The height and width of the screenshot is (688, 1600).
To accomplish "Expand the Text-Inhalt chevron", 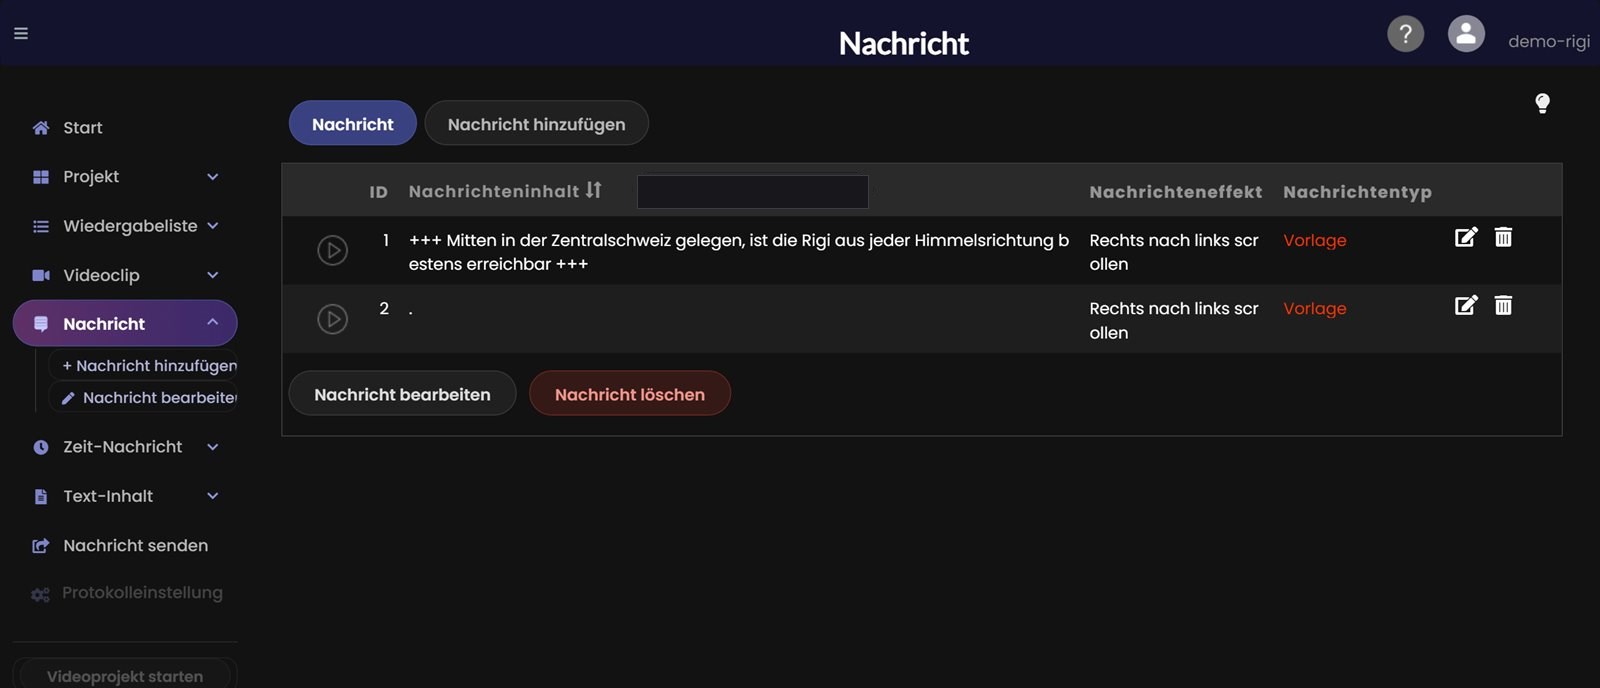I will pos(212,495).
